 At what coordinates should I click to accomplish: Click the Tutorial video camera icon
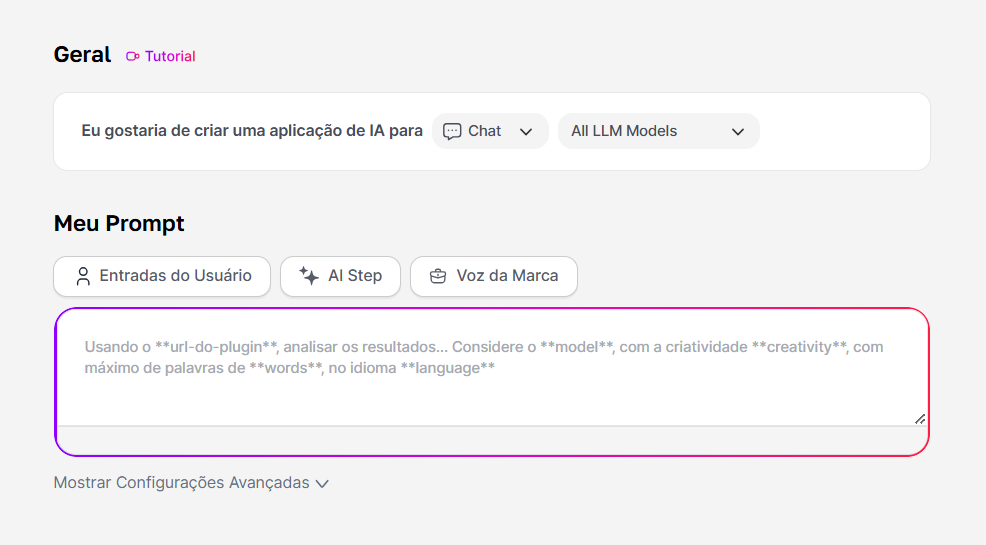pos(133,57)
